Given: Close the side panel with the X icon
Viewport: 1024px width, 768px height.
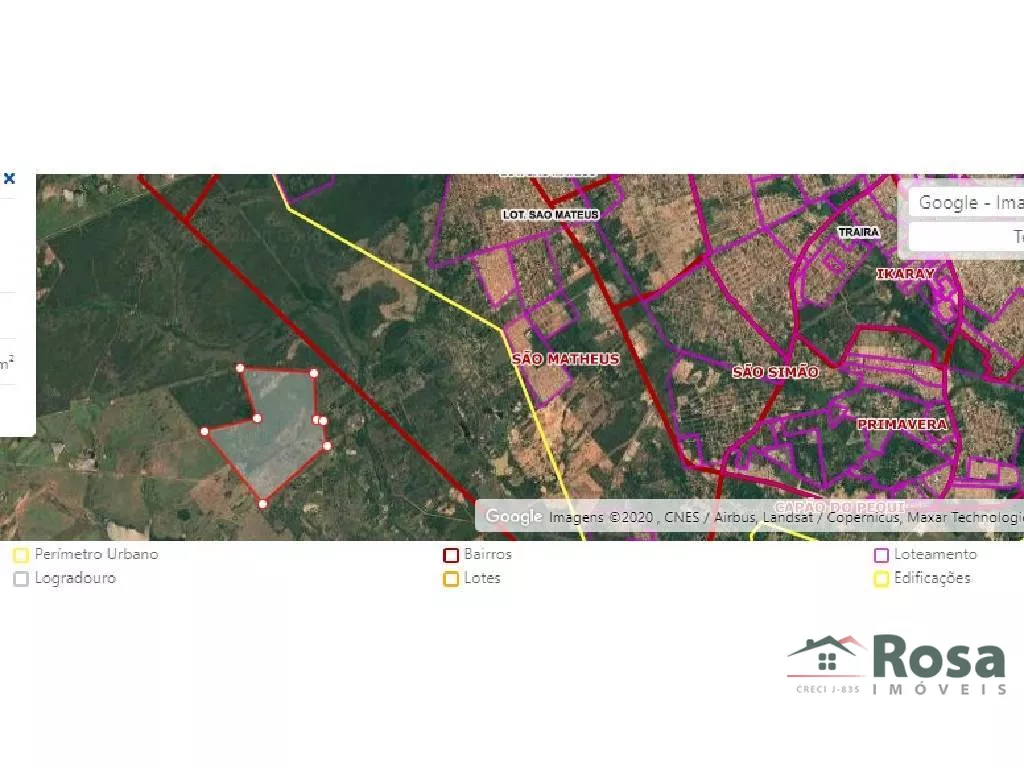Looking at the screenshot, I should click(9, 178).
